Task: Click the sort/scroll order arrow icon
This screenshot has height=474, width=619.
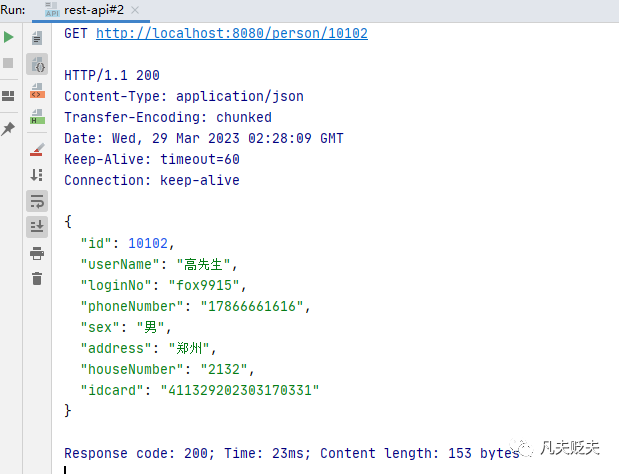Action: (x=37, y=175)
